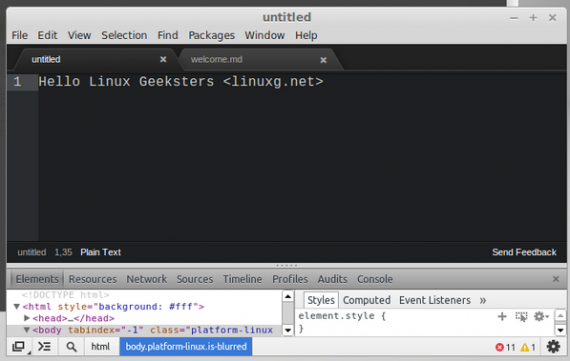
Task: Toggle element state selector icon
Action: [x=521, y=316]
